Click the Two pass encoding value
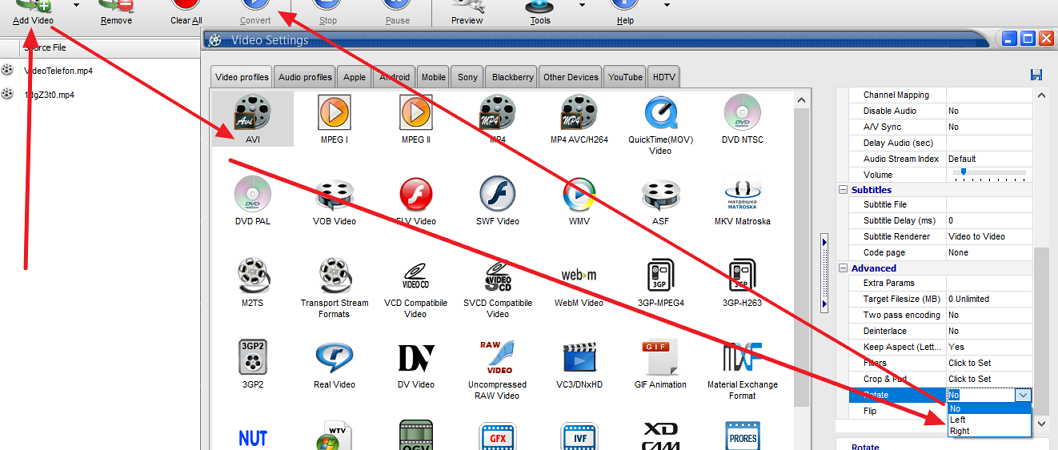The height and width of the screenshot is (450, 1058). coord(989,315)
